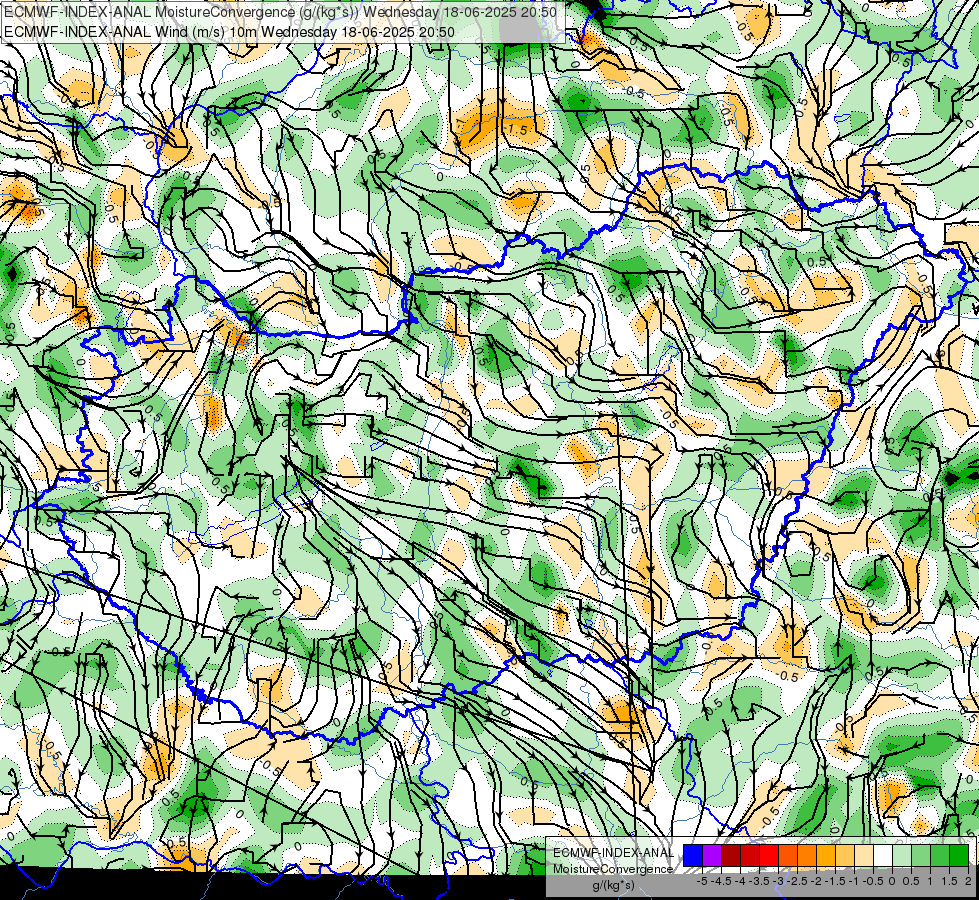Click the red-orange swatch between -3 and -2.5

point(788,855)
